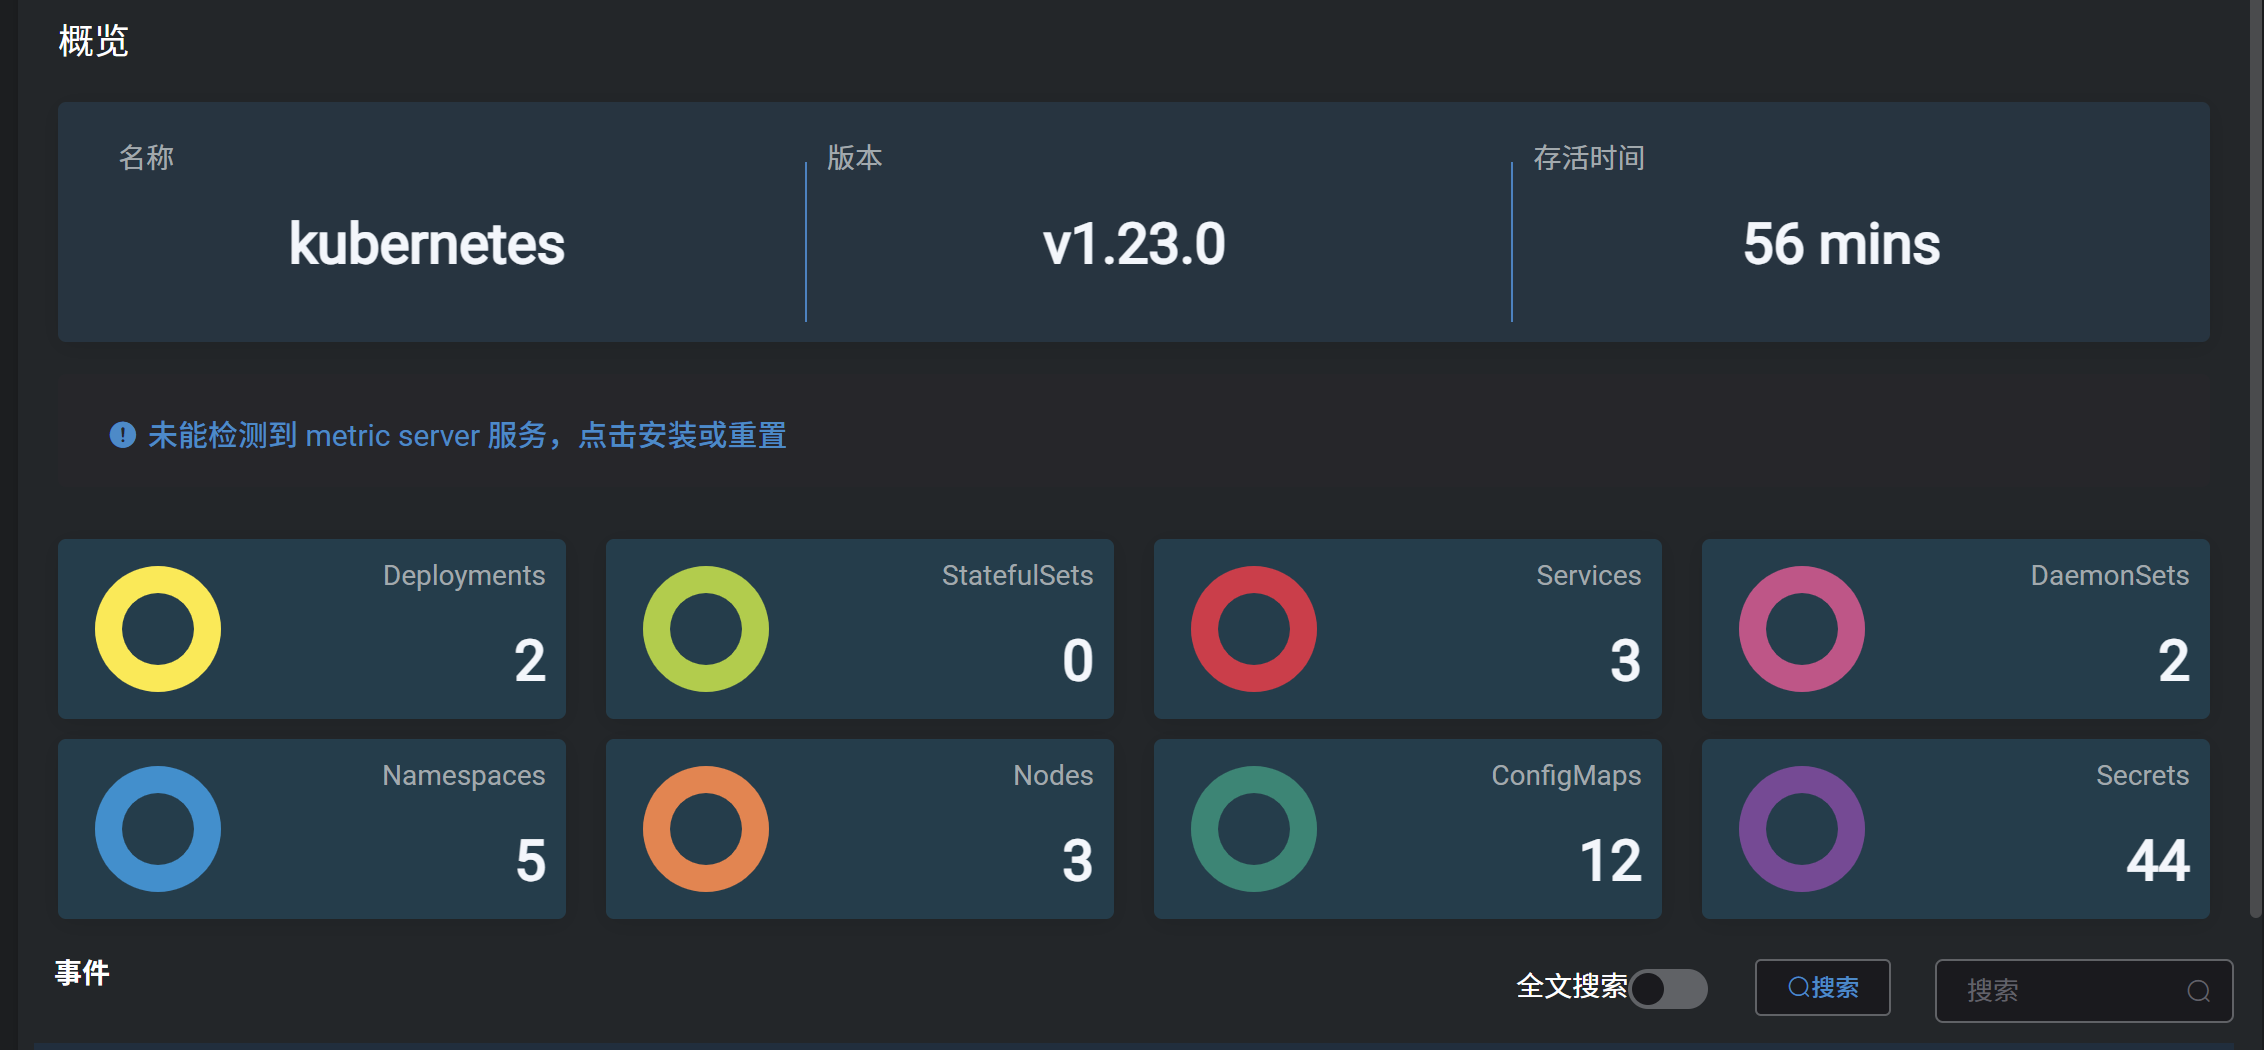
Task: Click the teal ConfigMaps ring icon
Action: (1254, 829)
